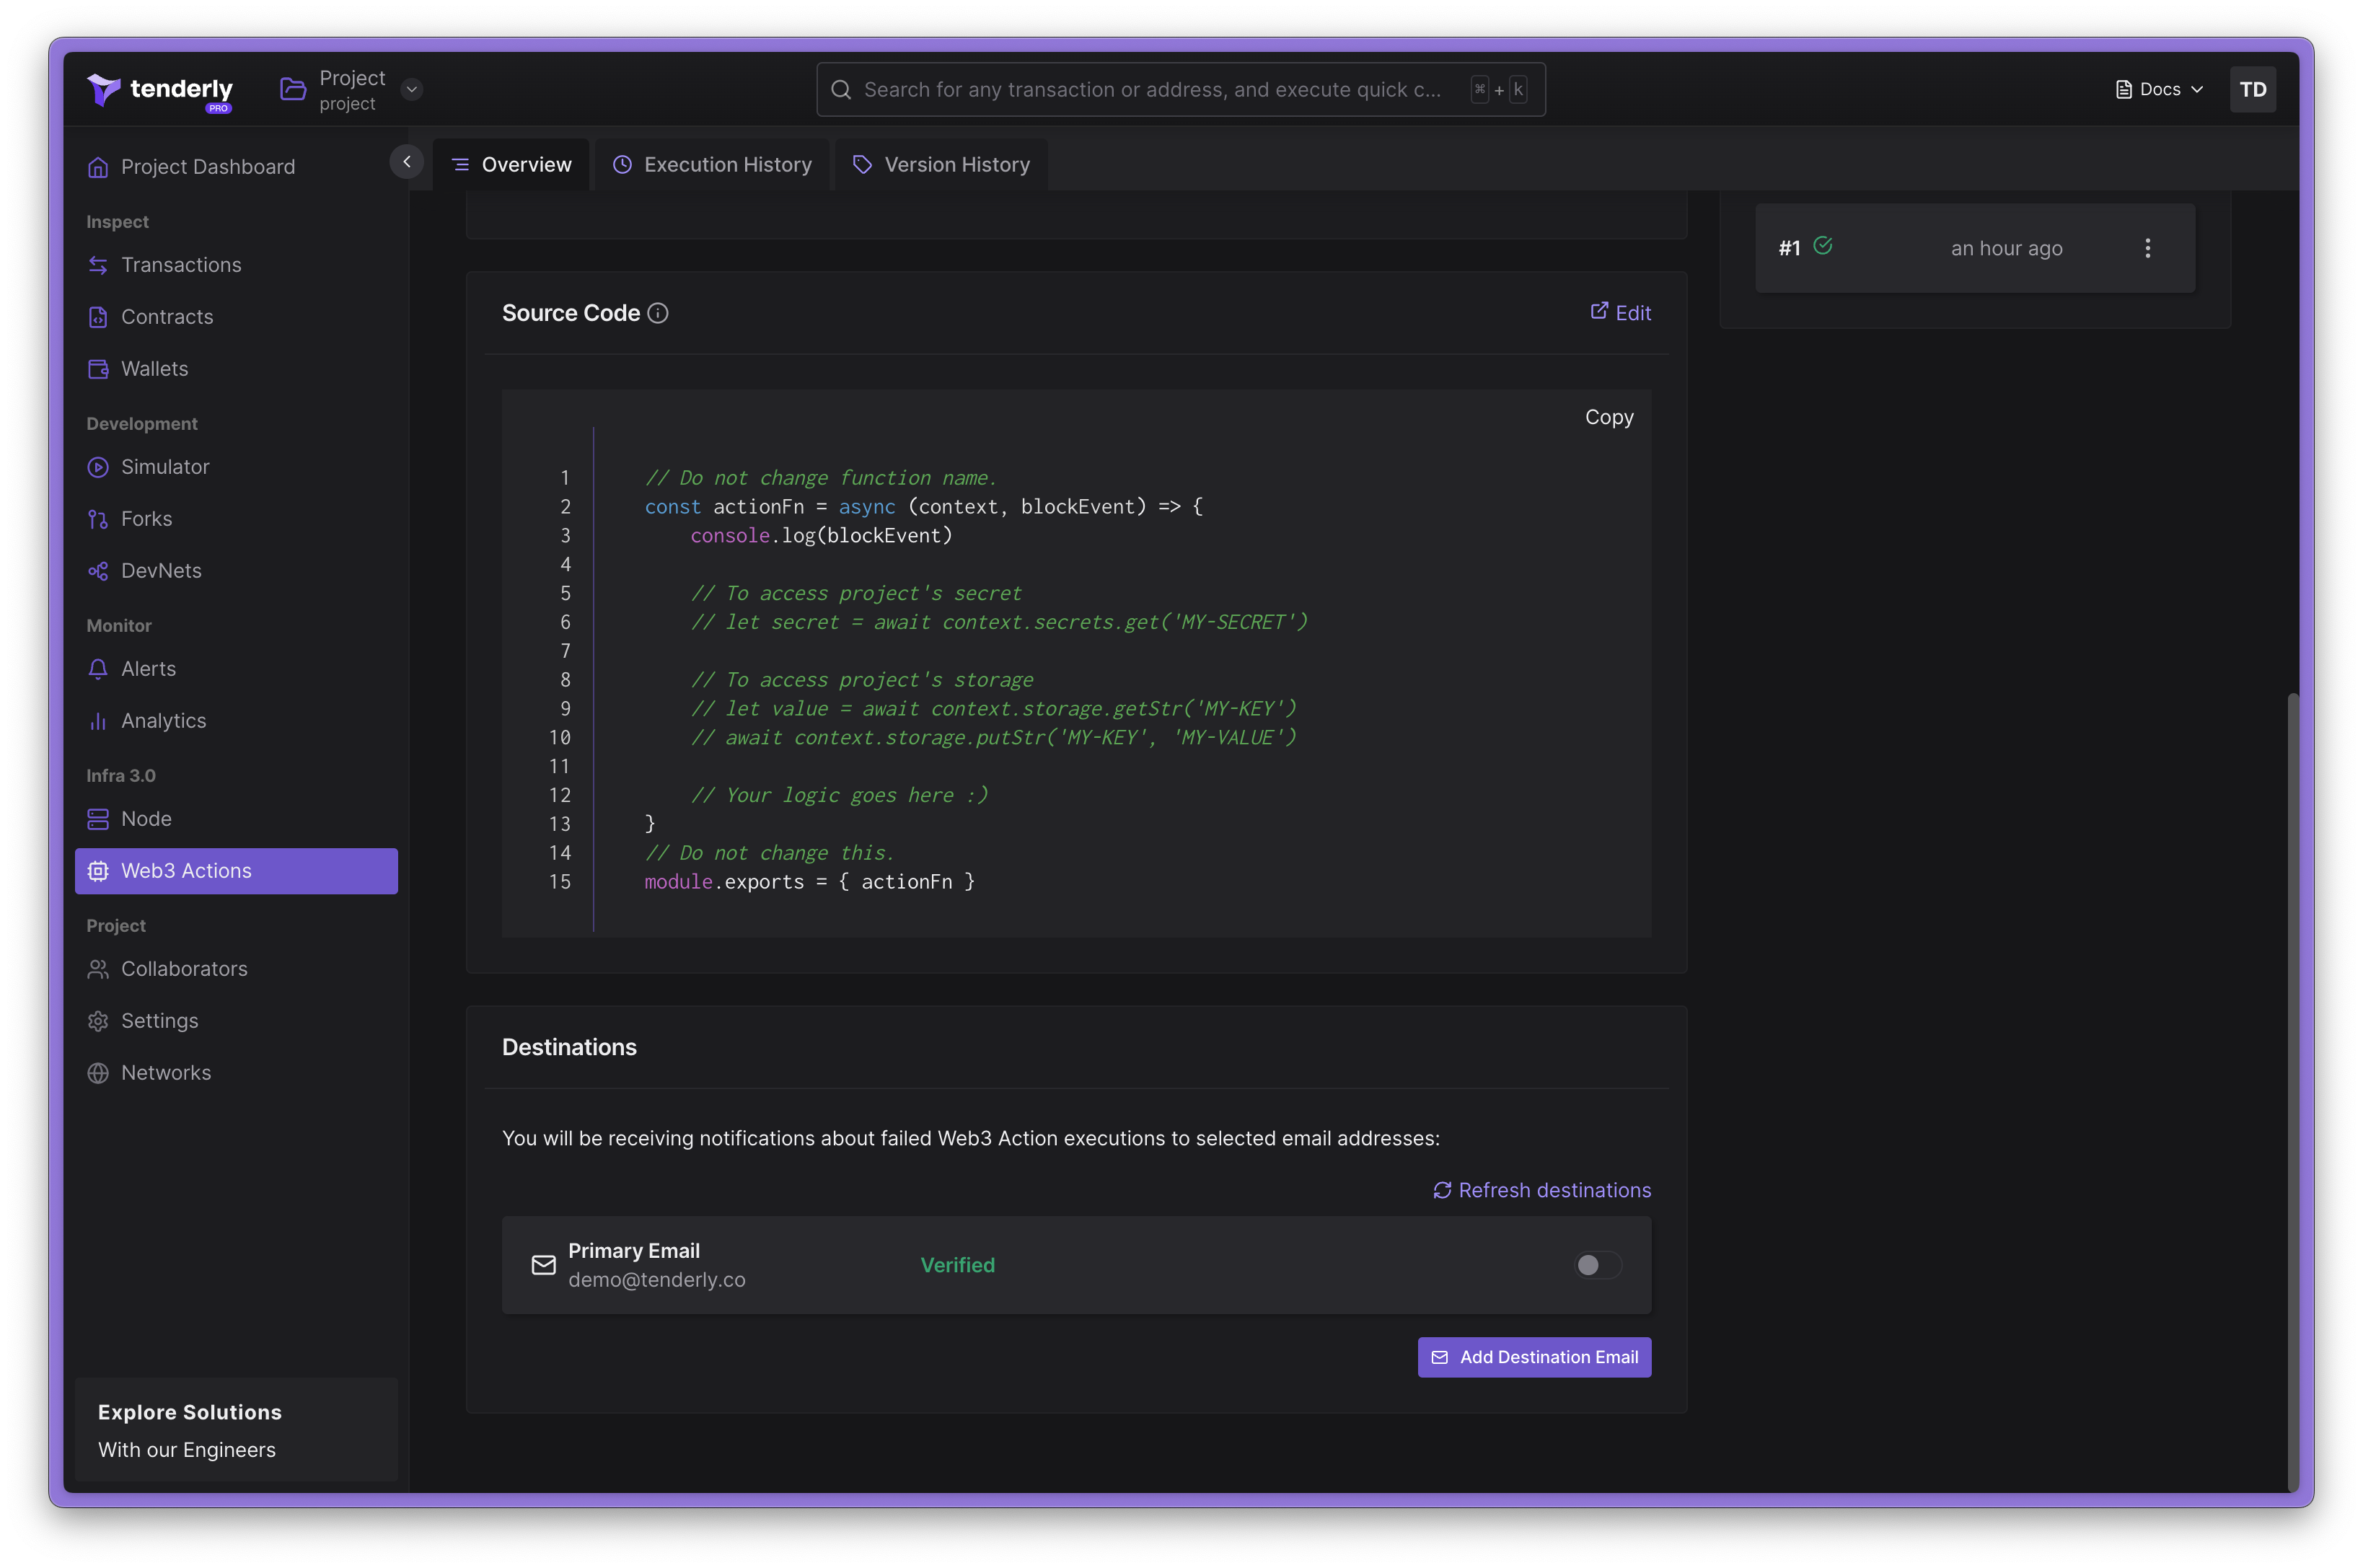Copy the source code
Viewport: 2363px width, 1568px height.
(1609, 417)
